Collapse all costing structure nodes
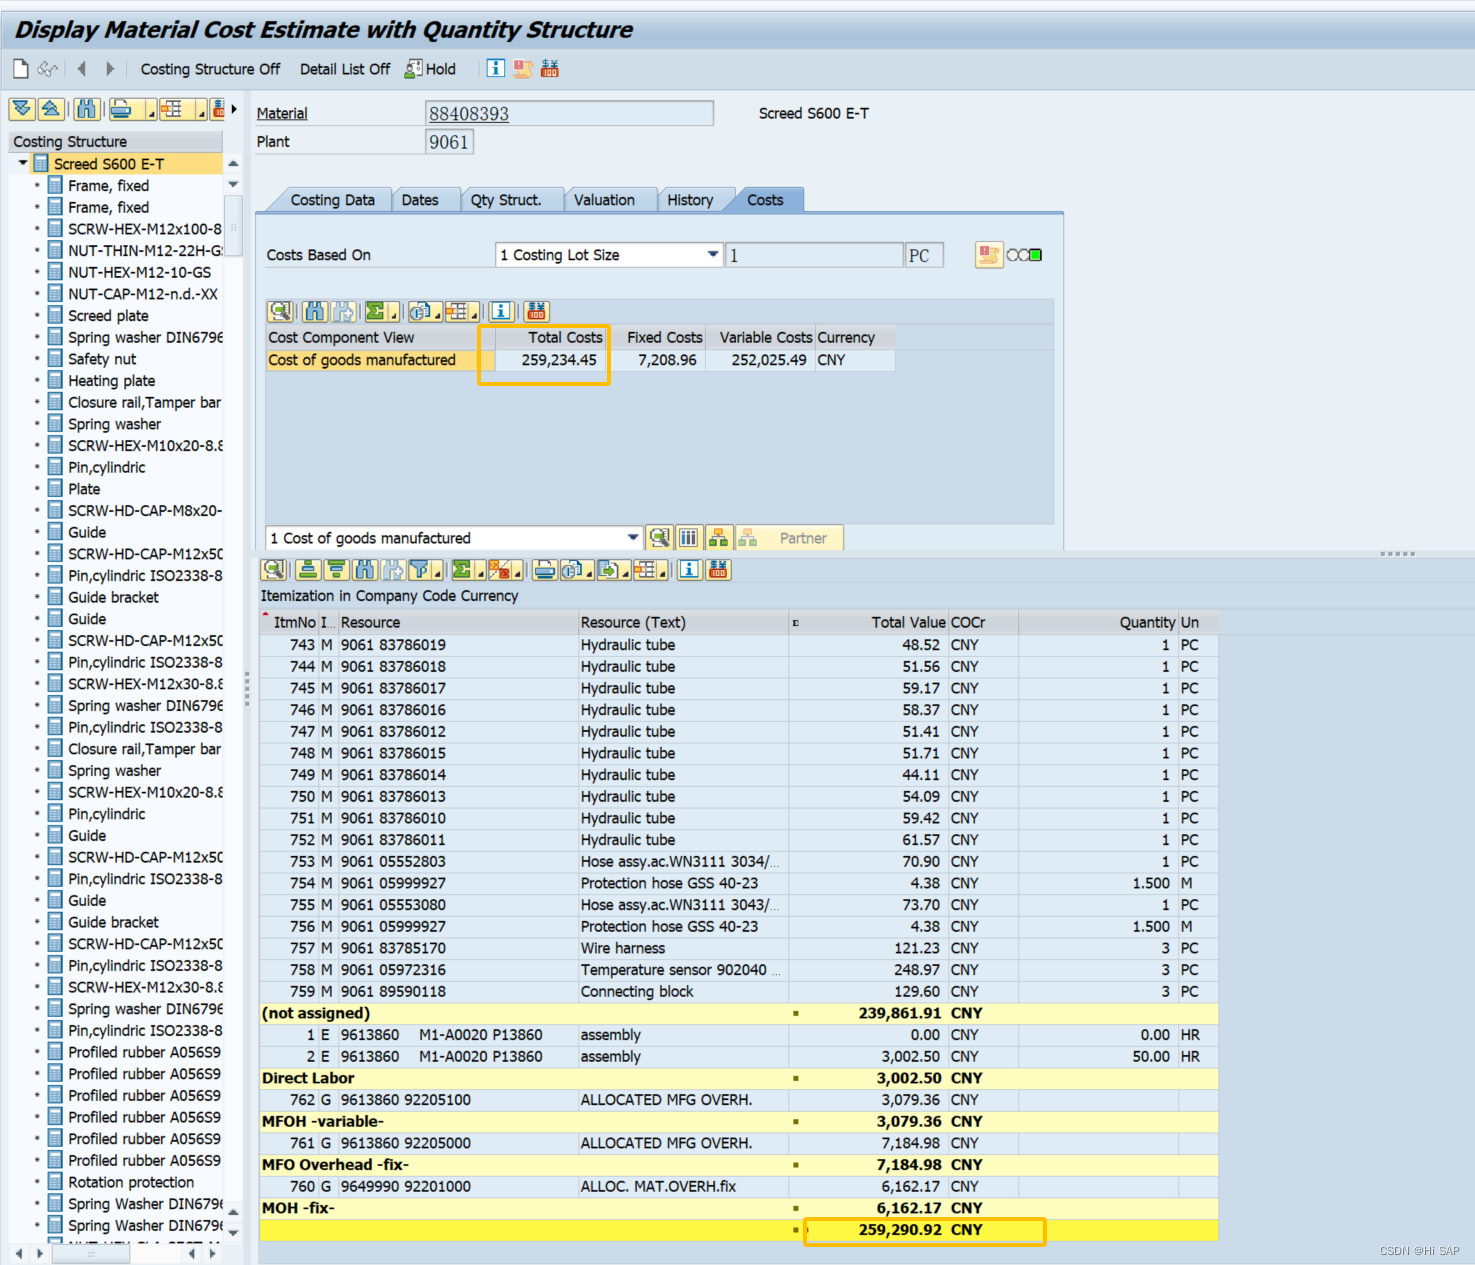The image size is (1475, 1265). [x=50, y=109]
